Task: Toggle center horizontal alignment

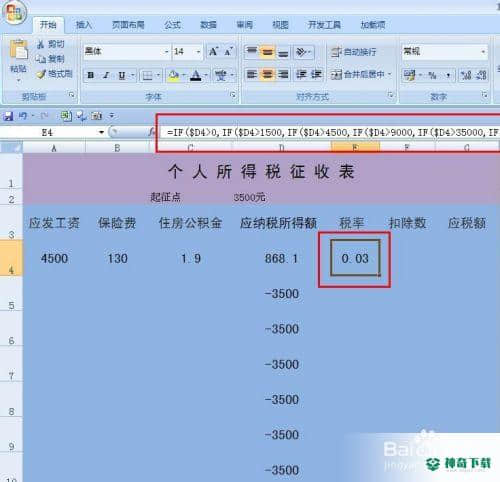Action: [x=267, y=75]
